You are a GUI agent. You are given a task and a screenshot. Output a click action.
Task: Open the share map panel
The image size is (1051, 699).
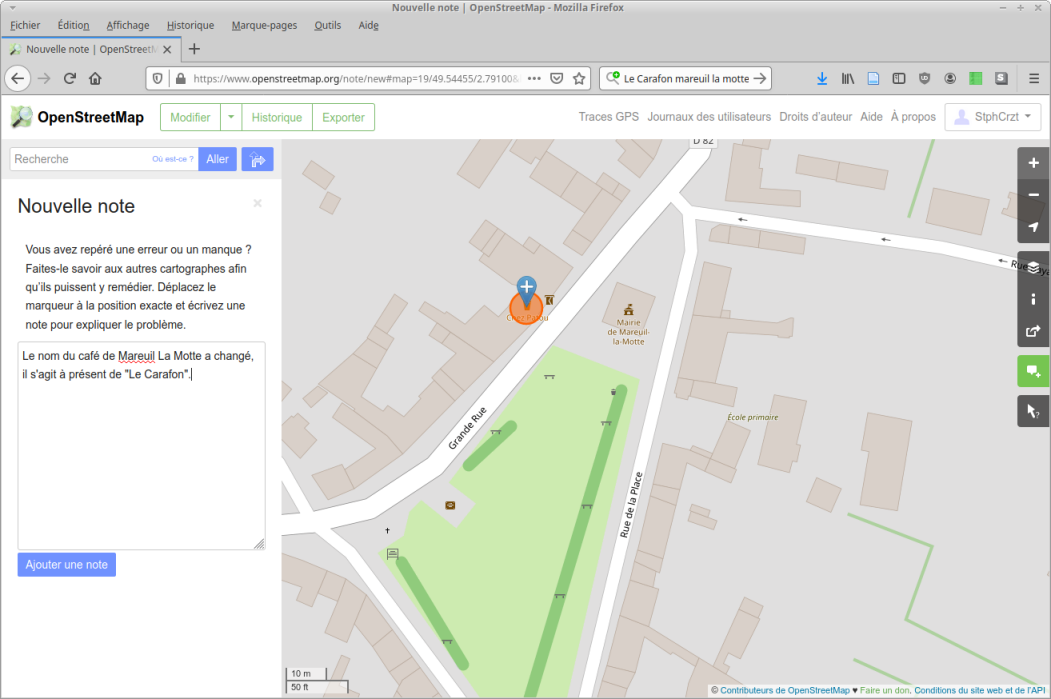1033,331
